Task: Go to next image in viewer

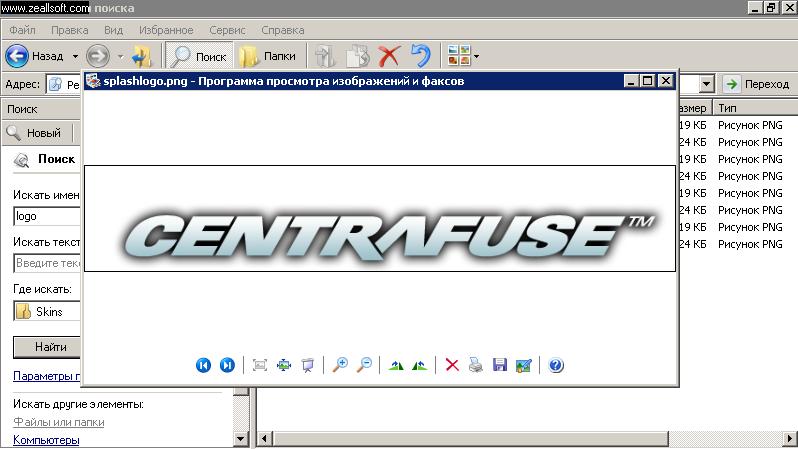Action: [x=227, y=365]
